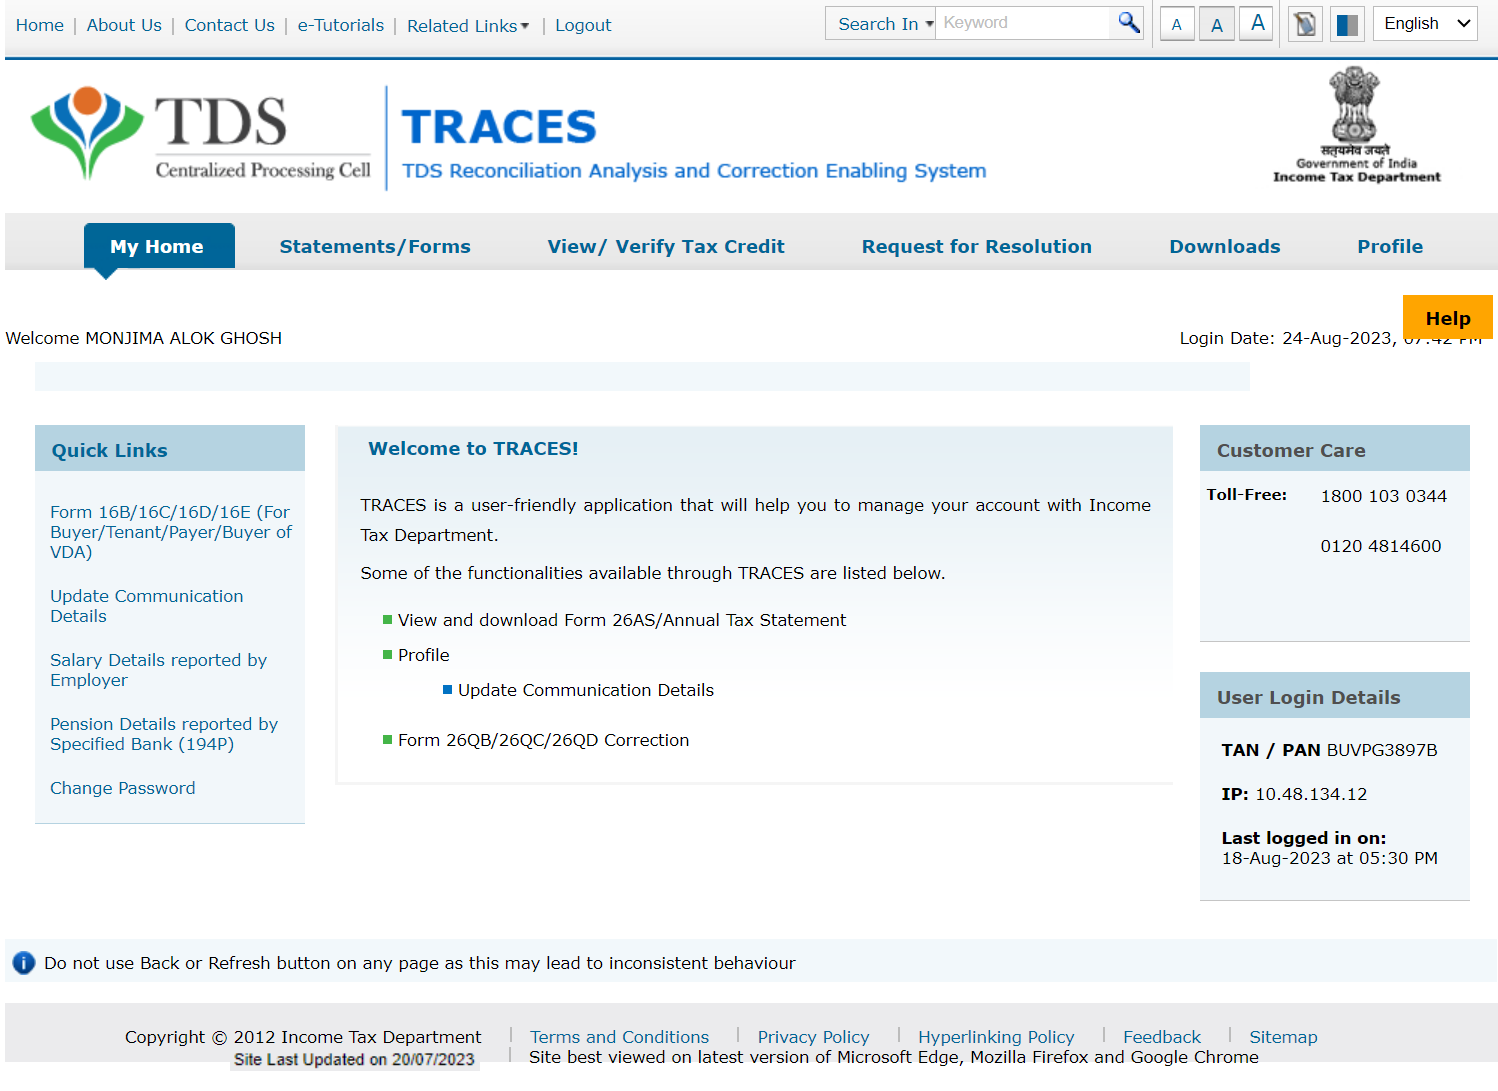This screenshot has height=1091, width=1498.
Task: Click the info icon beside the Back button warning
Action: point(22,963)
